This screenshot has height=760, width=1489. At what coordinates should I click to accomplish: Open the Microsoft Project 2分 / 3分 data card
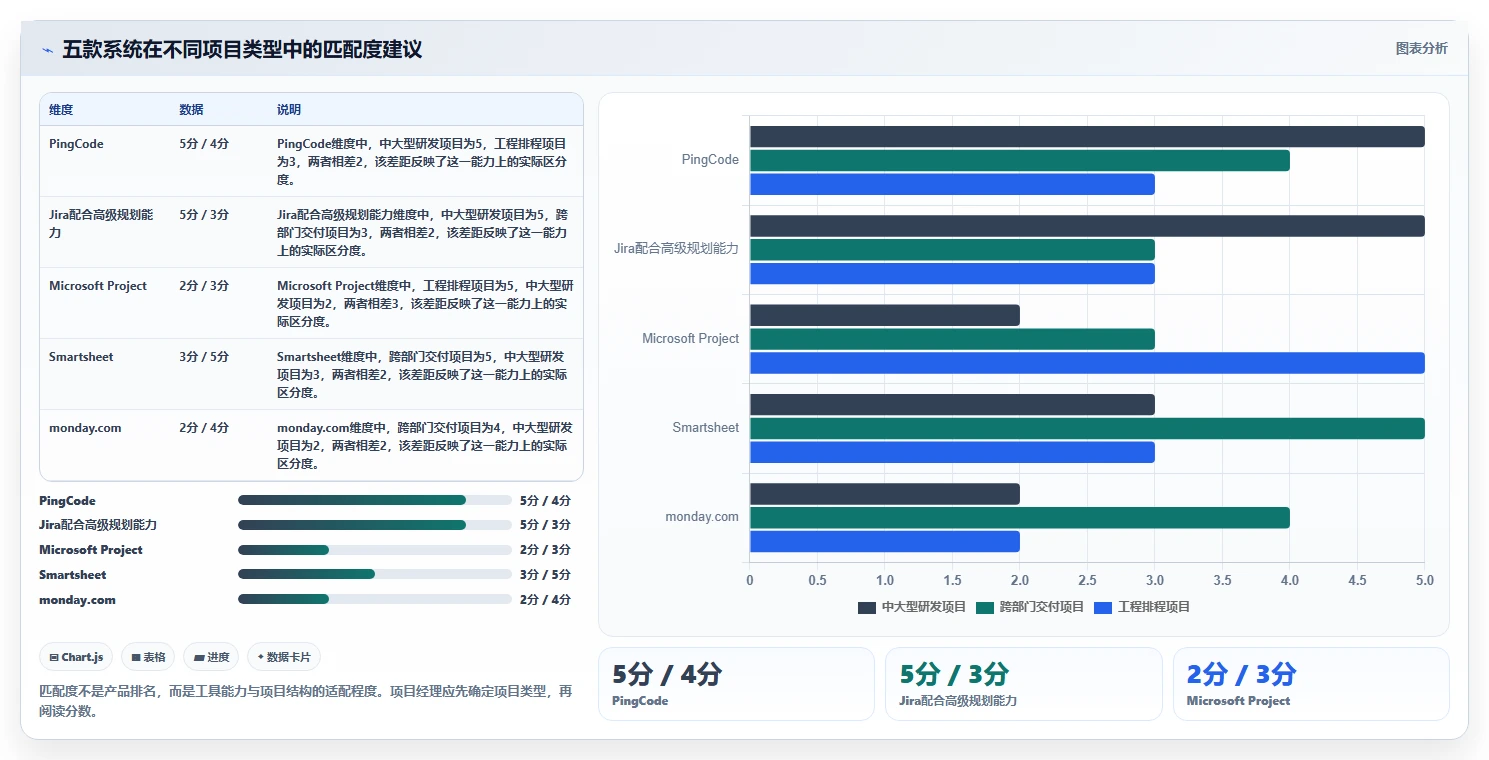coord(1311,684)
